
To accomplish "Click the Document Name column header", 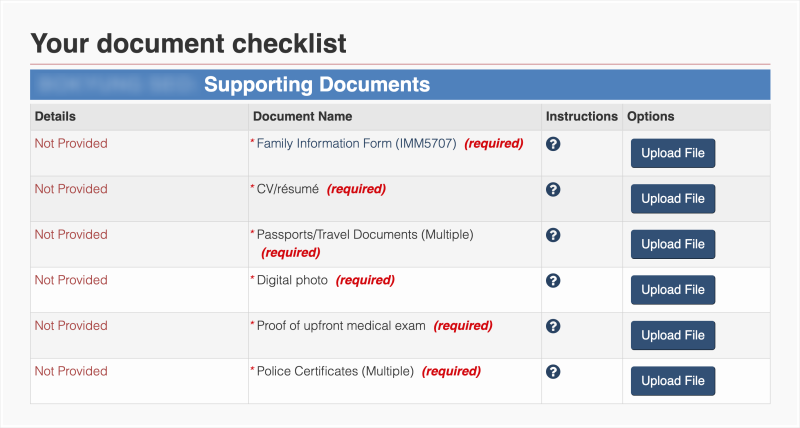I will tap(302, 117).
